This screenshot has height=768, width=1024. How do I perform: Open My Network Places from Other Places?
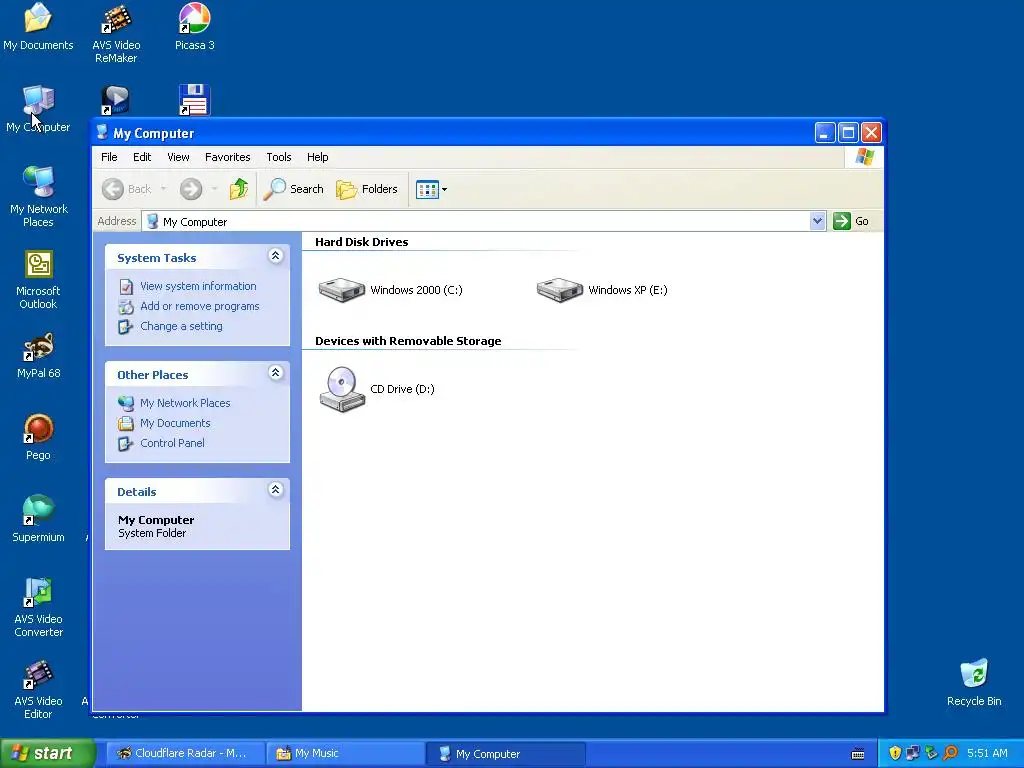coord(185,404)
